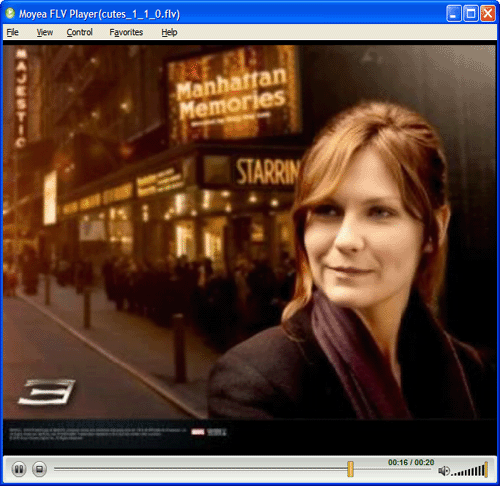The width and height of the screenshot is (500, 486).
Task: Click the video display area
Action: (x=249, y=248)
